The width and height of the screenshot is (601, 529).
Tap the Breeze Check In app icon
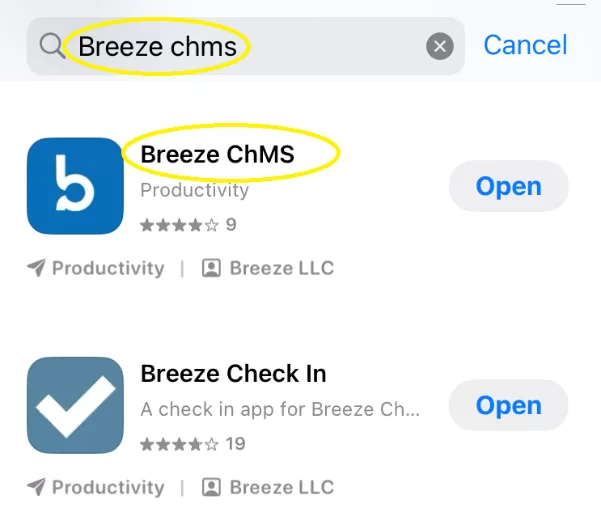tap(75, 405)
